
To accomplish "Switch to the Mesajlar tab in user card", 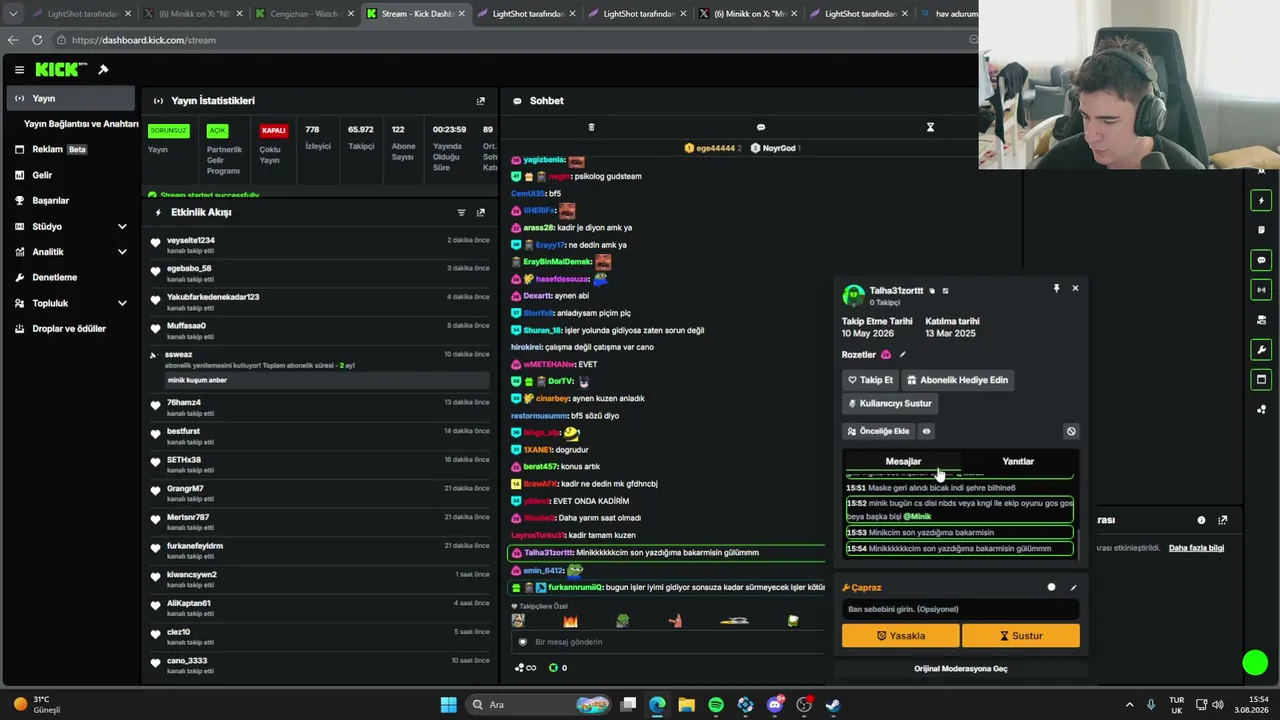I will (903, 461).
